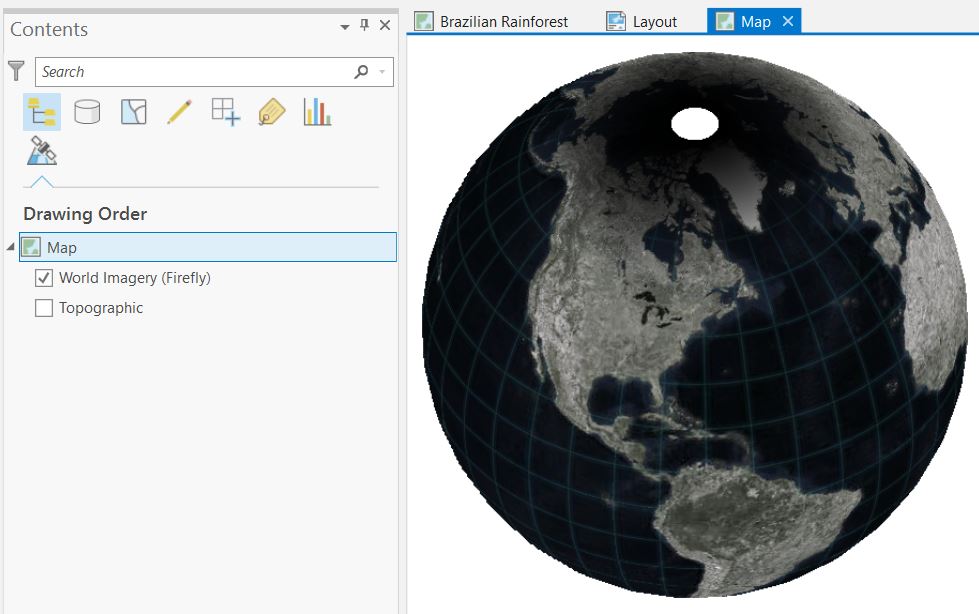Click the filter funnel icon
Screen dimensions: 979x614
(x=16, y=71)
